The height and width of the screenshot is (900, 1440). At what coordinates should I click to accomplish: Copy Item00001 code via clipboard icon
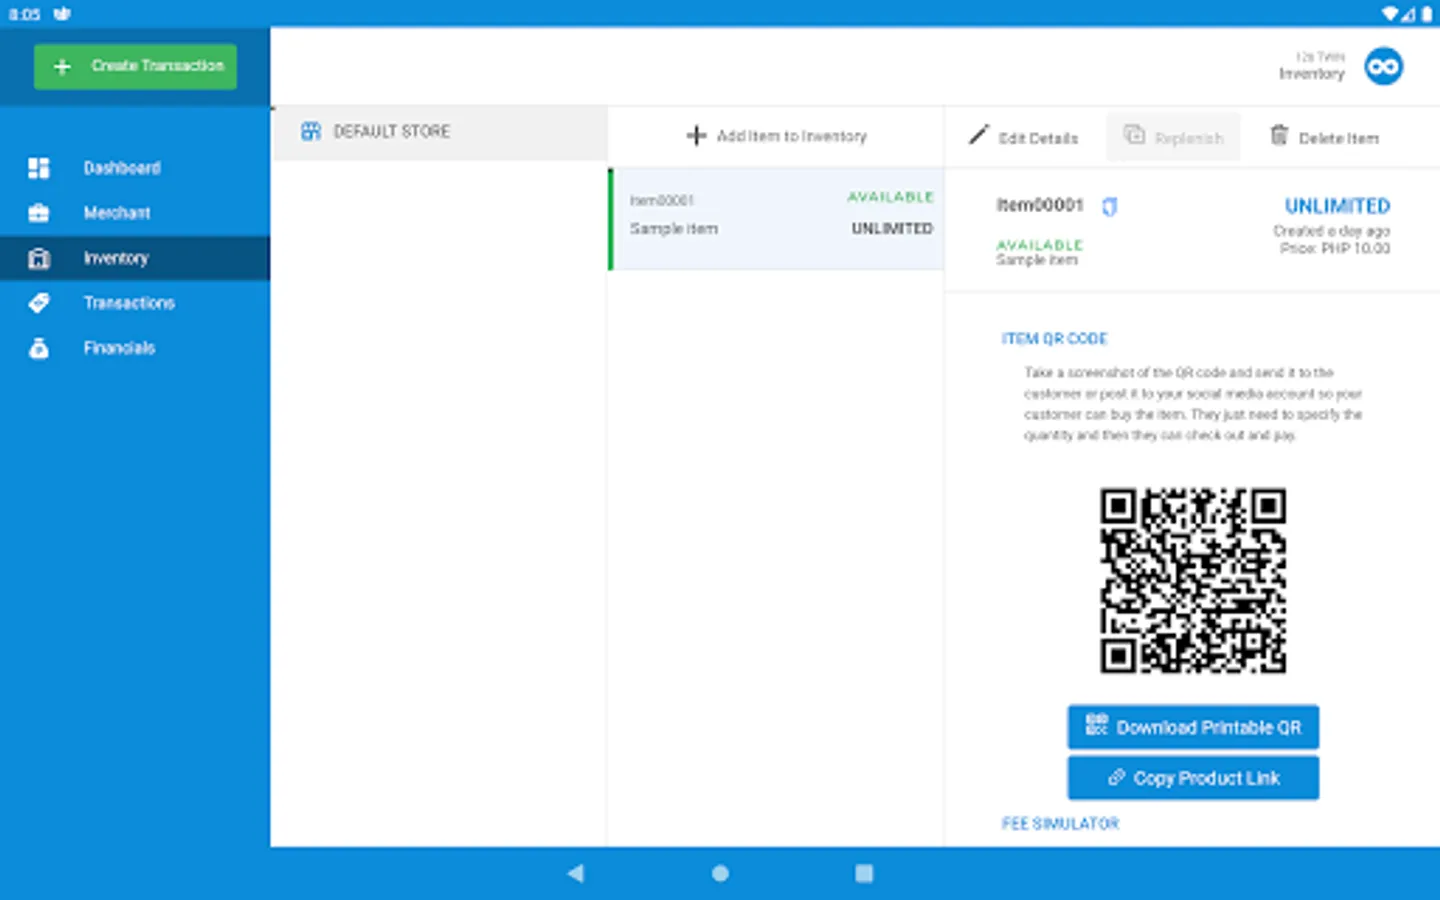[1109, 206]
